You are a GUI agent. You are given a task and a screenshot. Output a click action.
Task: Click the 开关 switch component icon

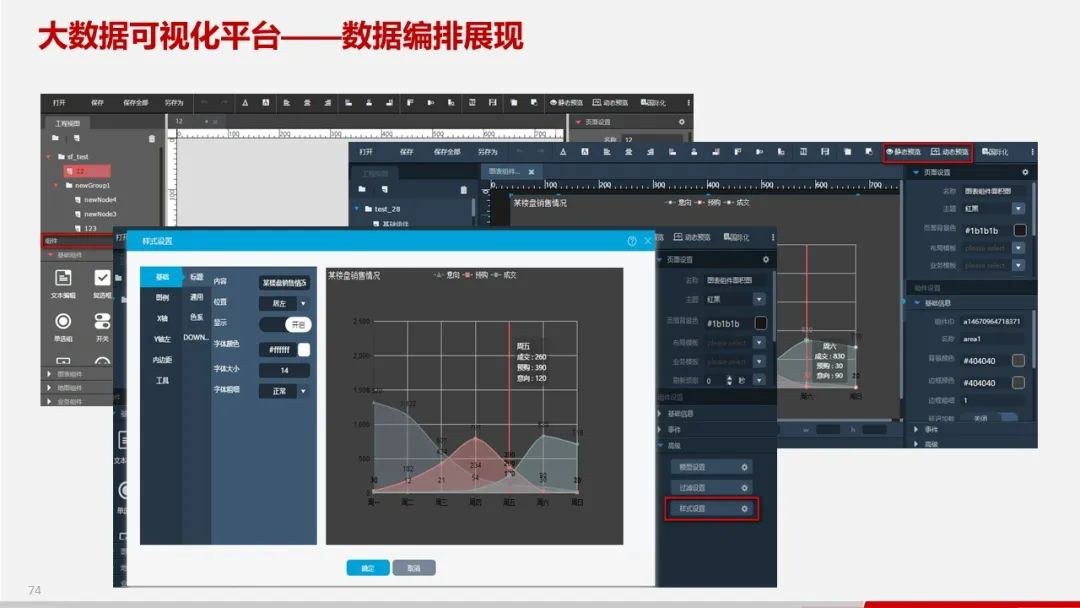pos(102,321)
